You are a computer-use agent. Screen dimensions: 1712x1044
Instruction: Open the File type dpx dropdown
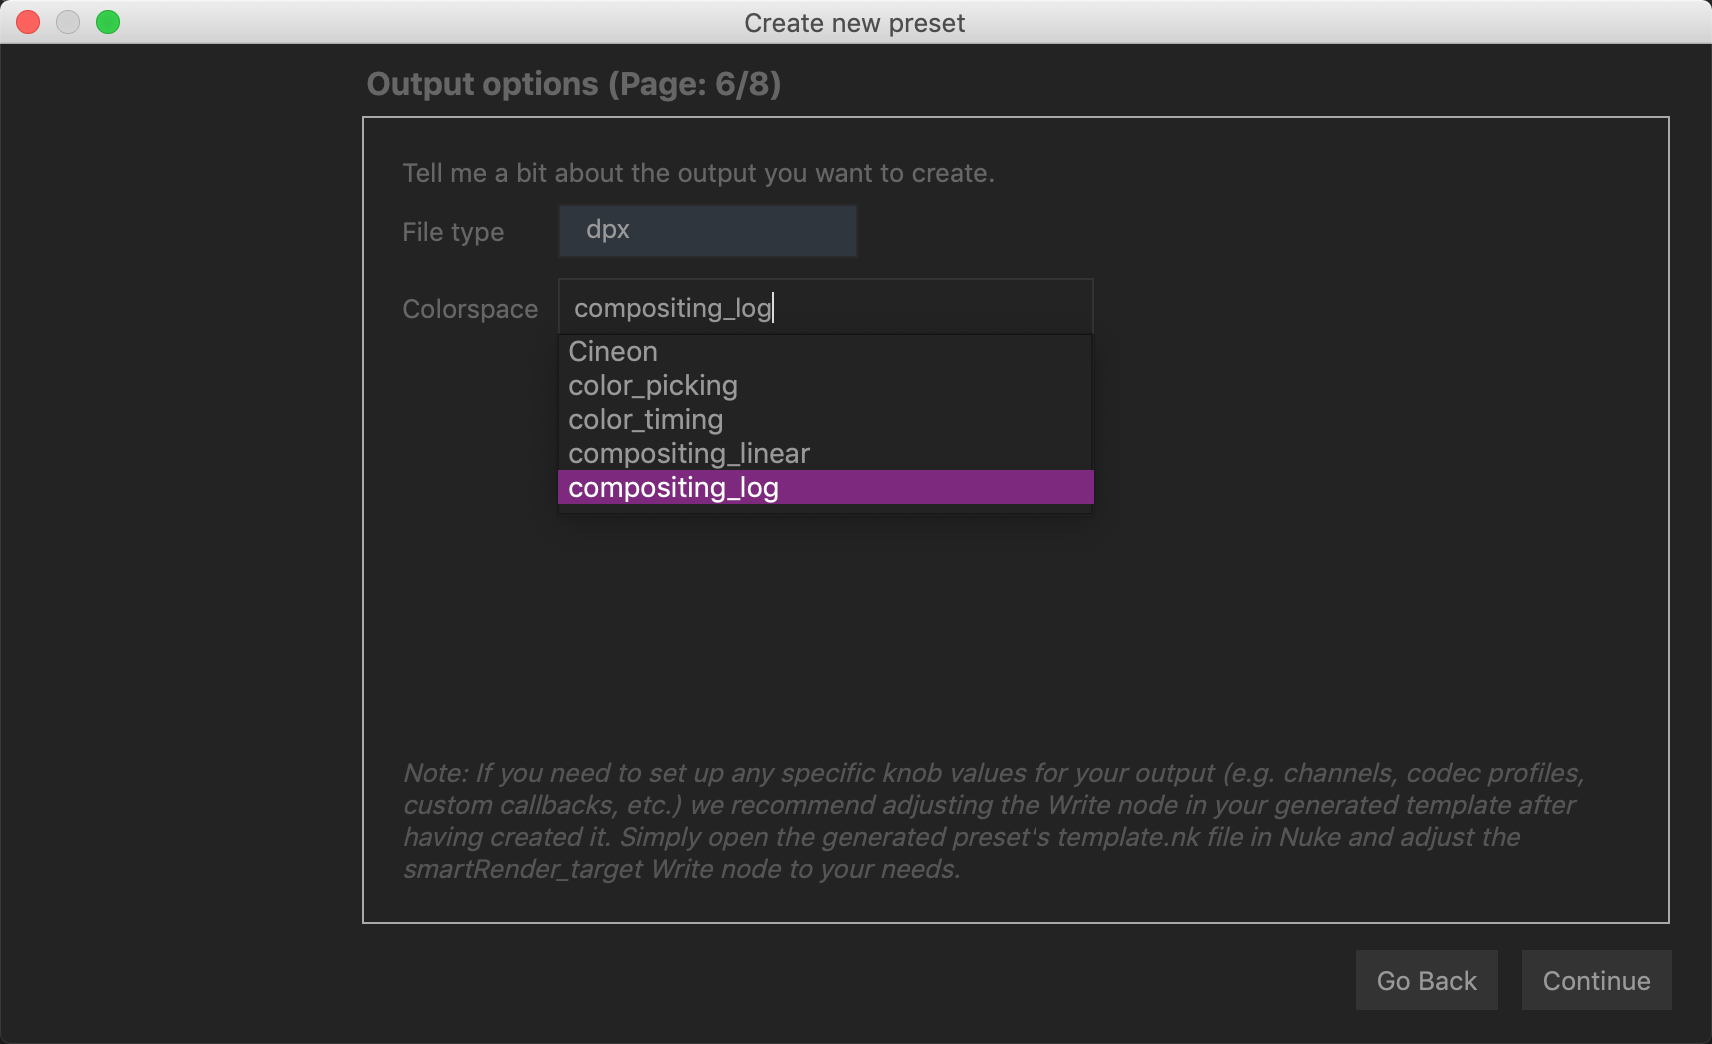707,231
